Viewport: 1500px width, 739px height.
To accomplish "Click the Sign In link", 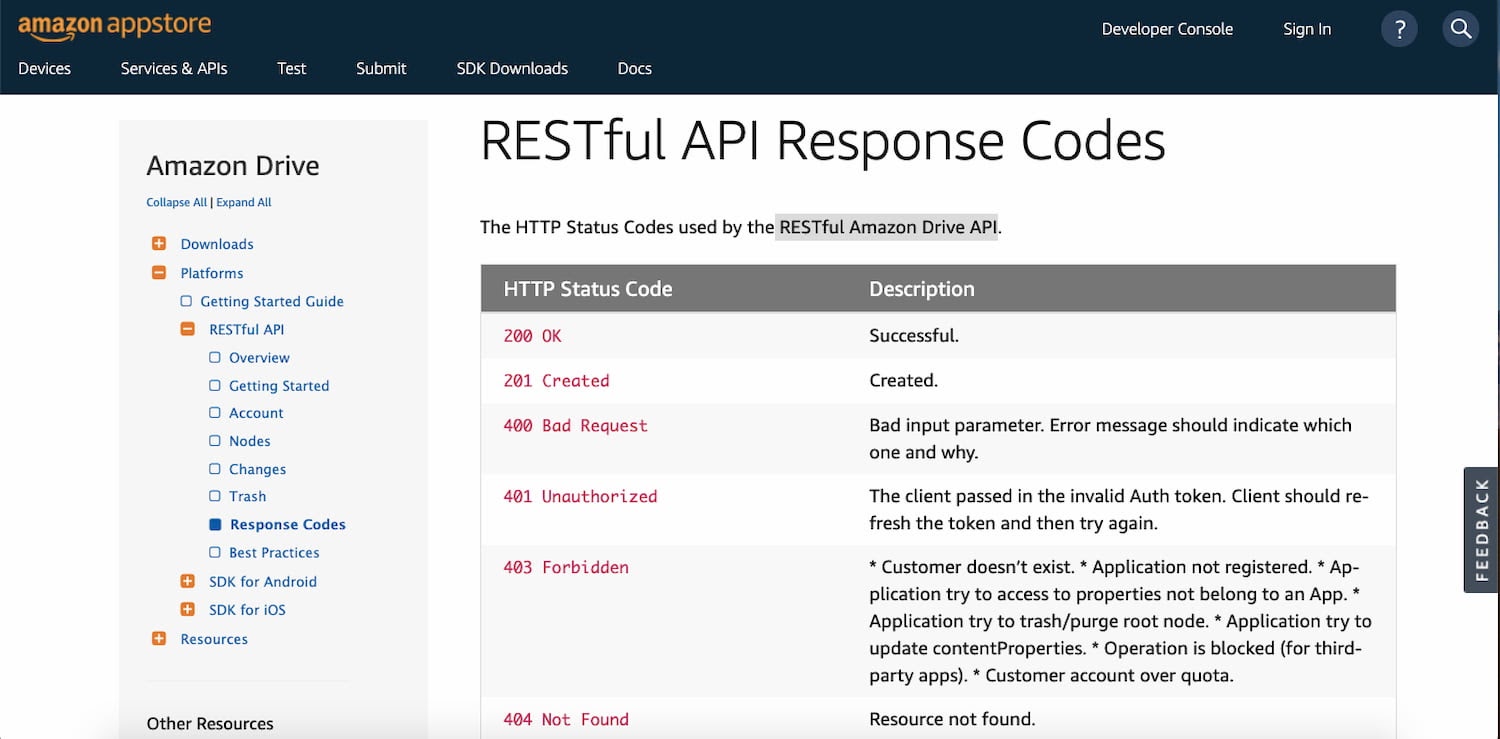I will click(1306, 28).
